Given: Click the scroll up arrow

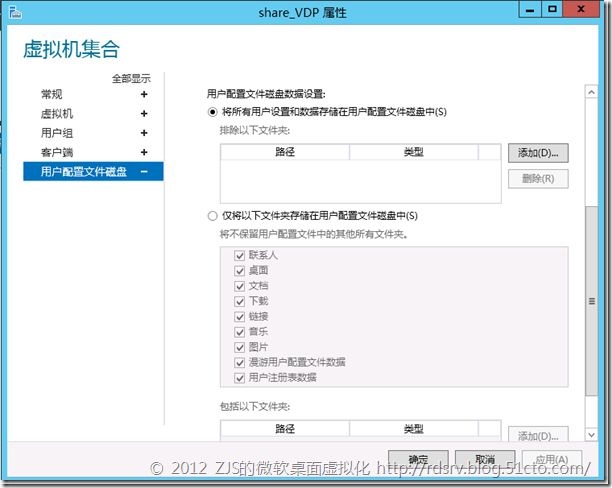Looking at the screenshot, I should tap(591, 93).
